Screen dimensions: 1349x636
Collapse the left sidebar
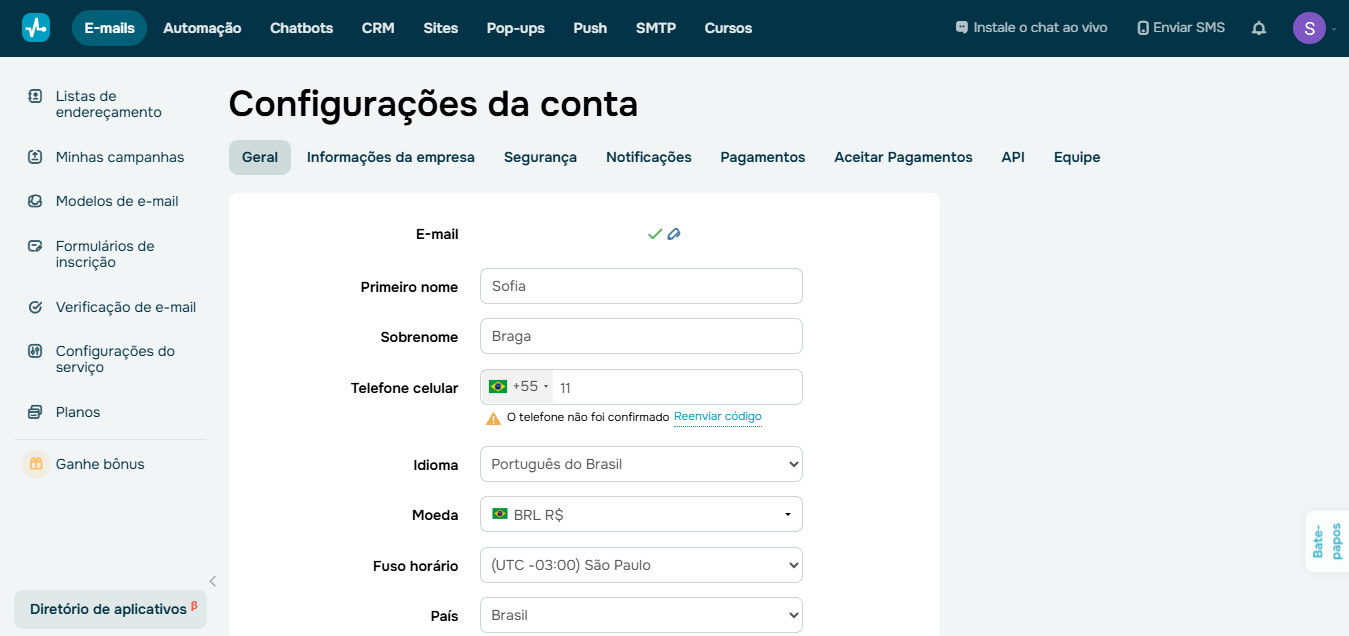[x=212, y=581]
